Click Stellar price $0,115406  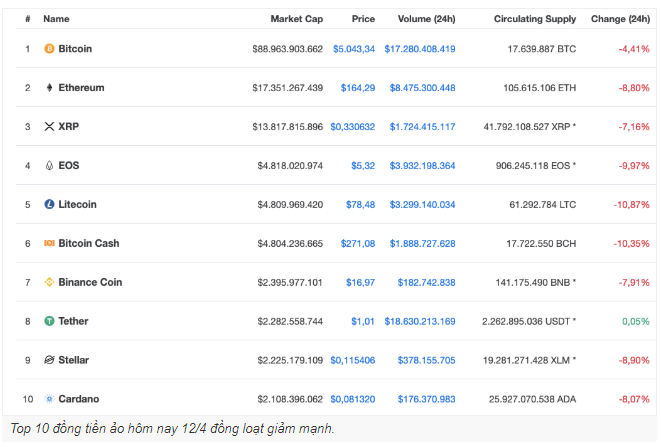coord(352,360)
